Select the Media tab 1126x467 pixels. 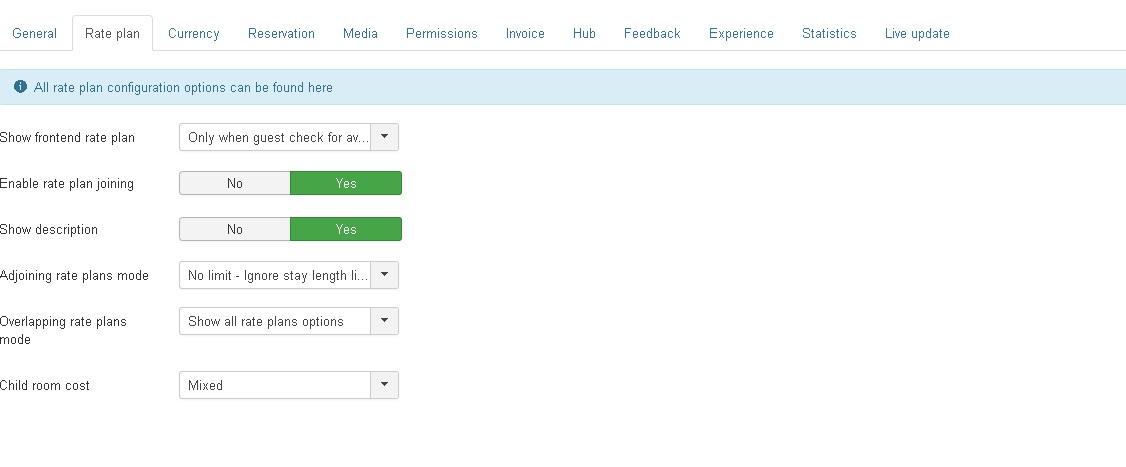click(x=360, y=33)
